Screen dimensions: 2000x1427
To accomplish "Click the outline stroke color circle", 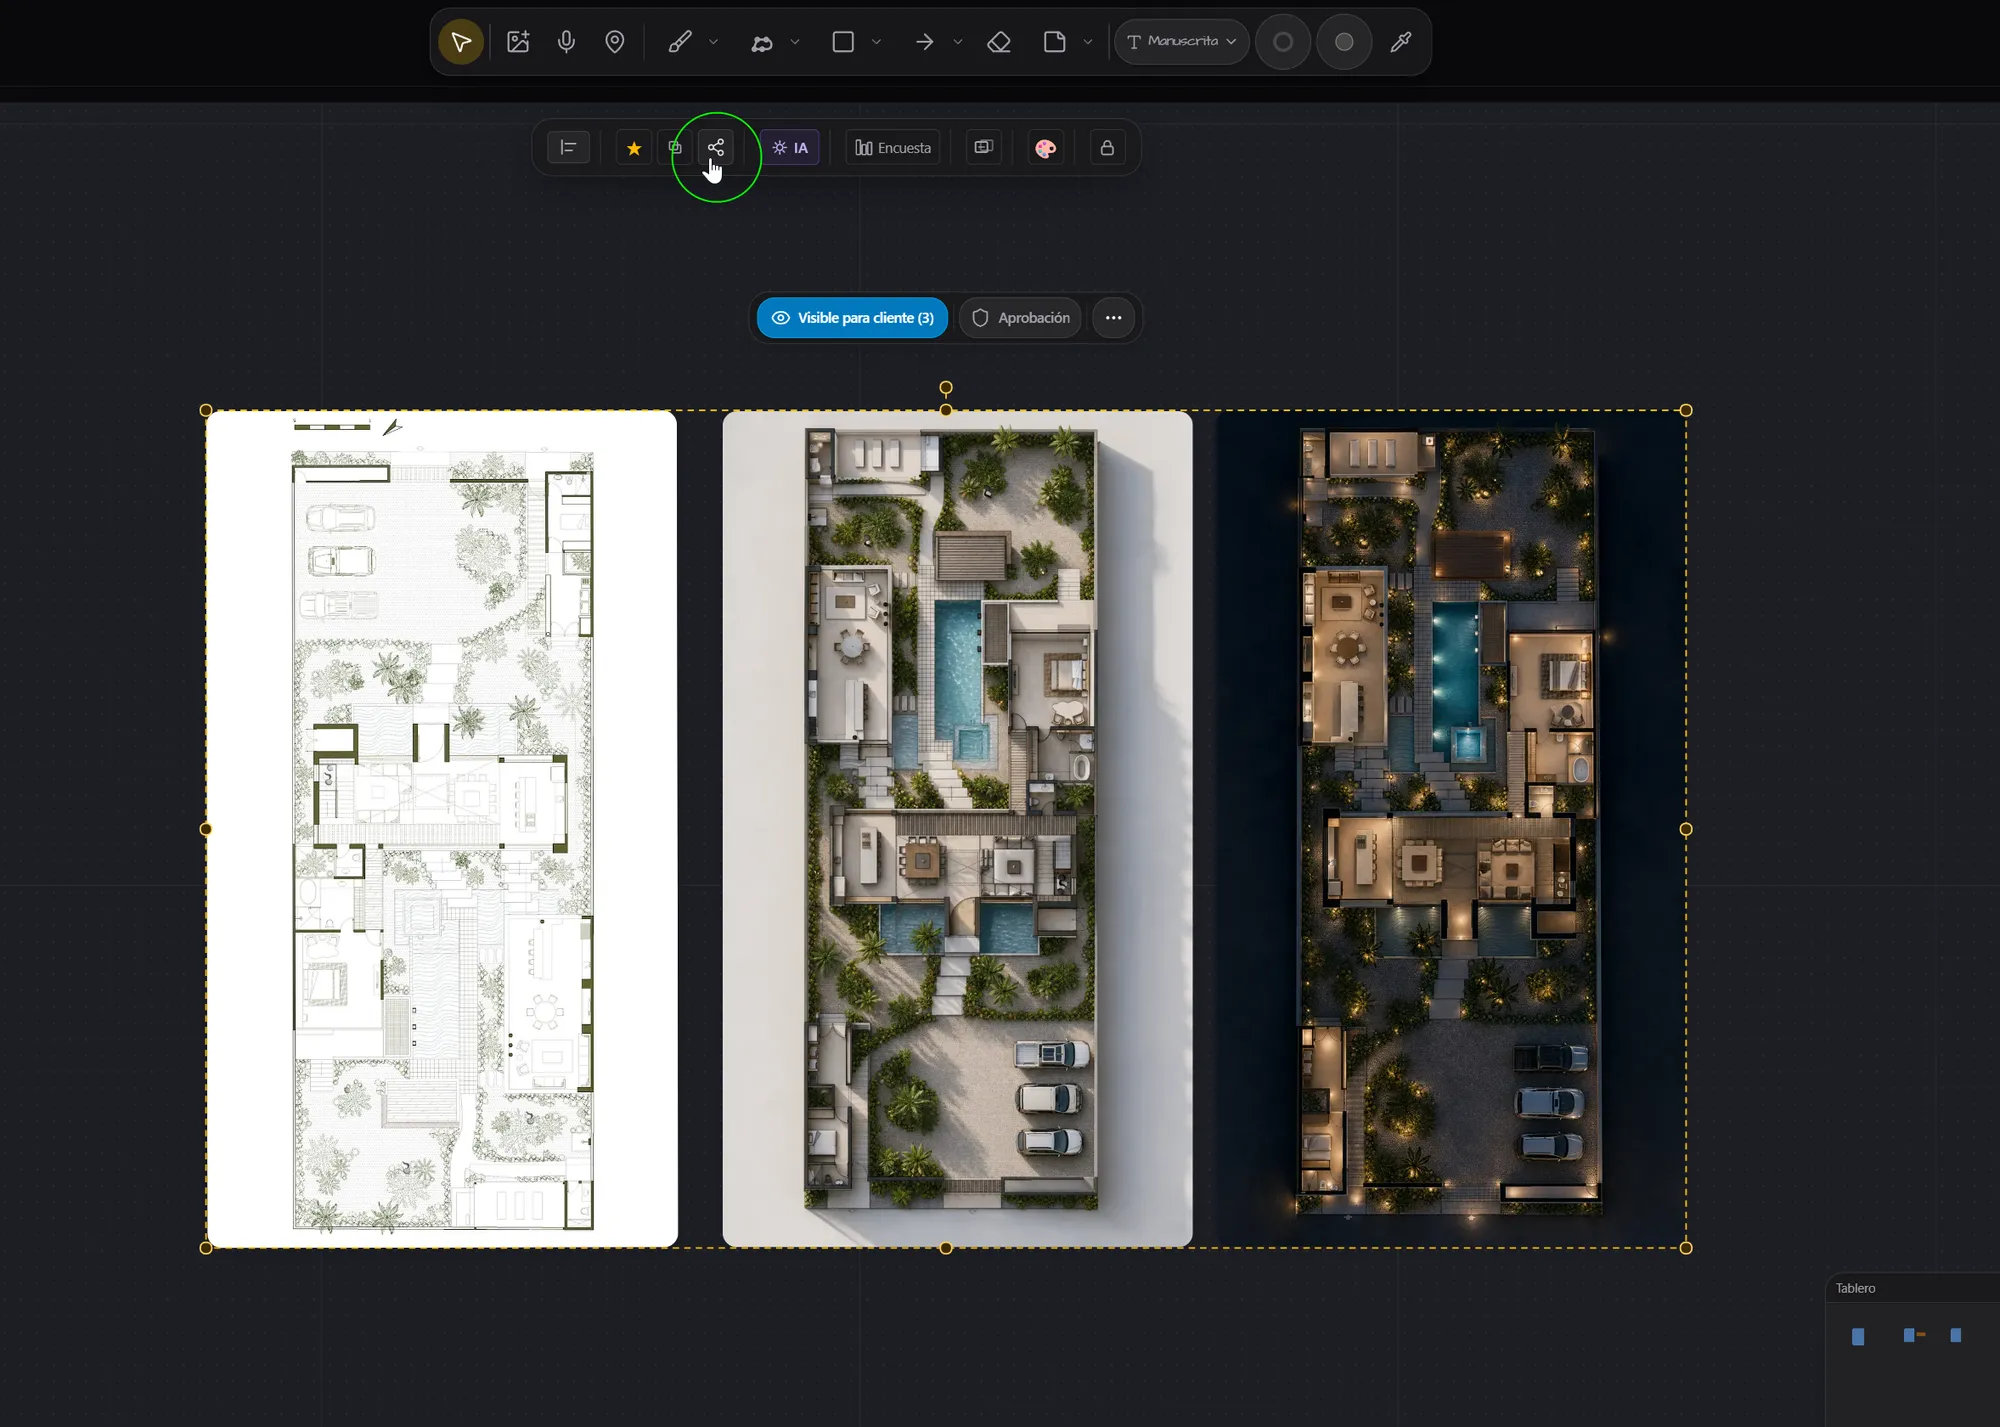I will [1283, 42].
